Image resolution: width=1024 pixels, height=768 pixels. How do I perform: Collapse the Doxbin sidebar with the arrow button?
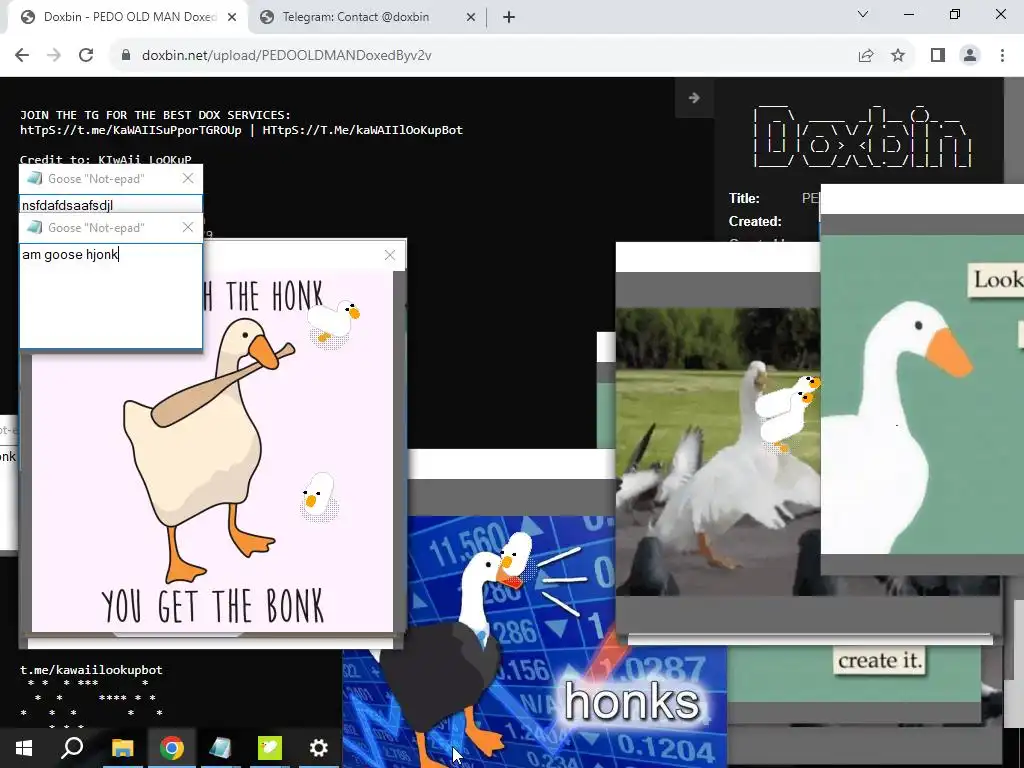coord(694,98)
